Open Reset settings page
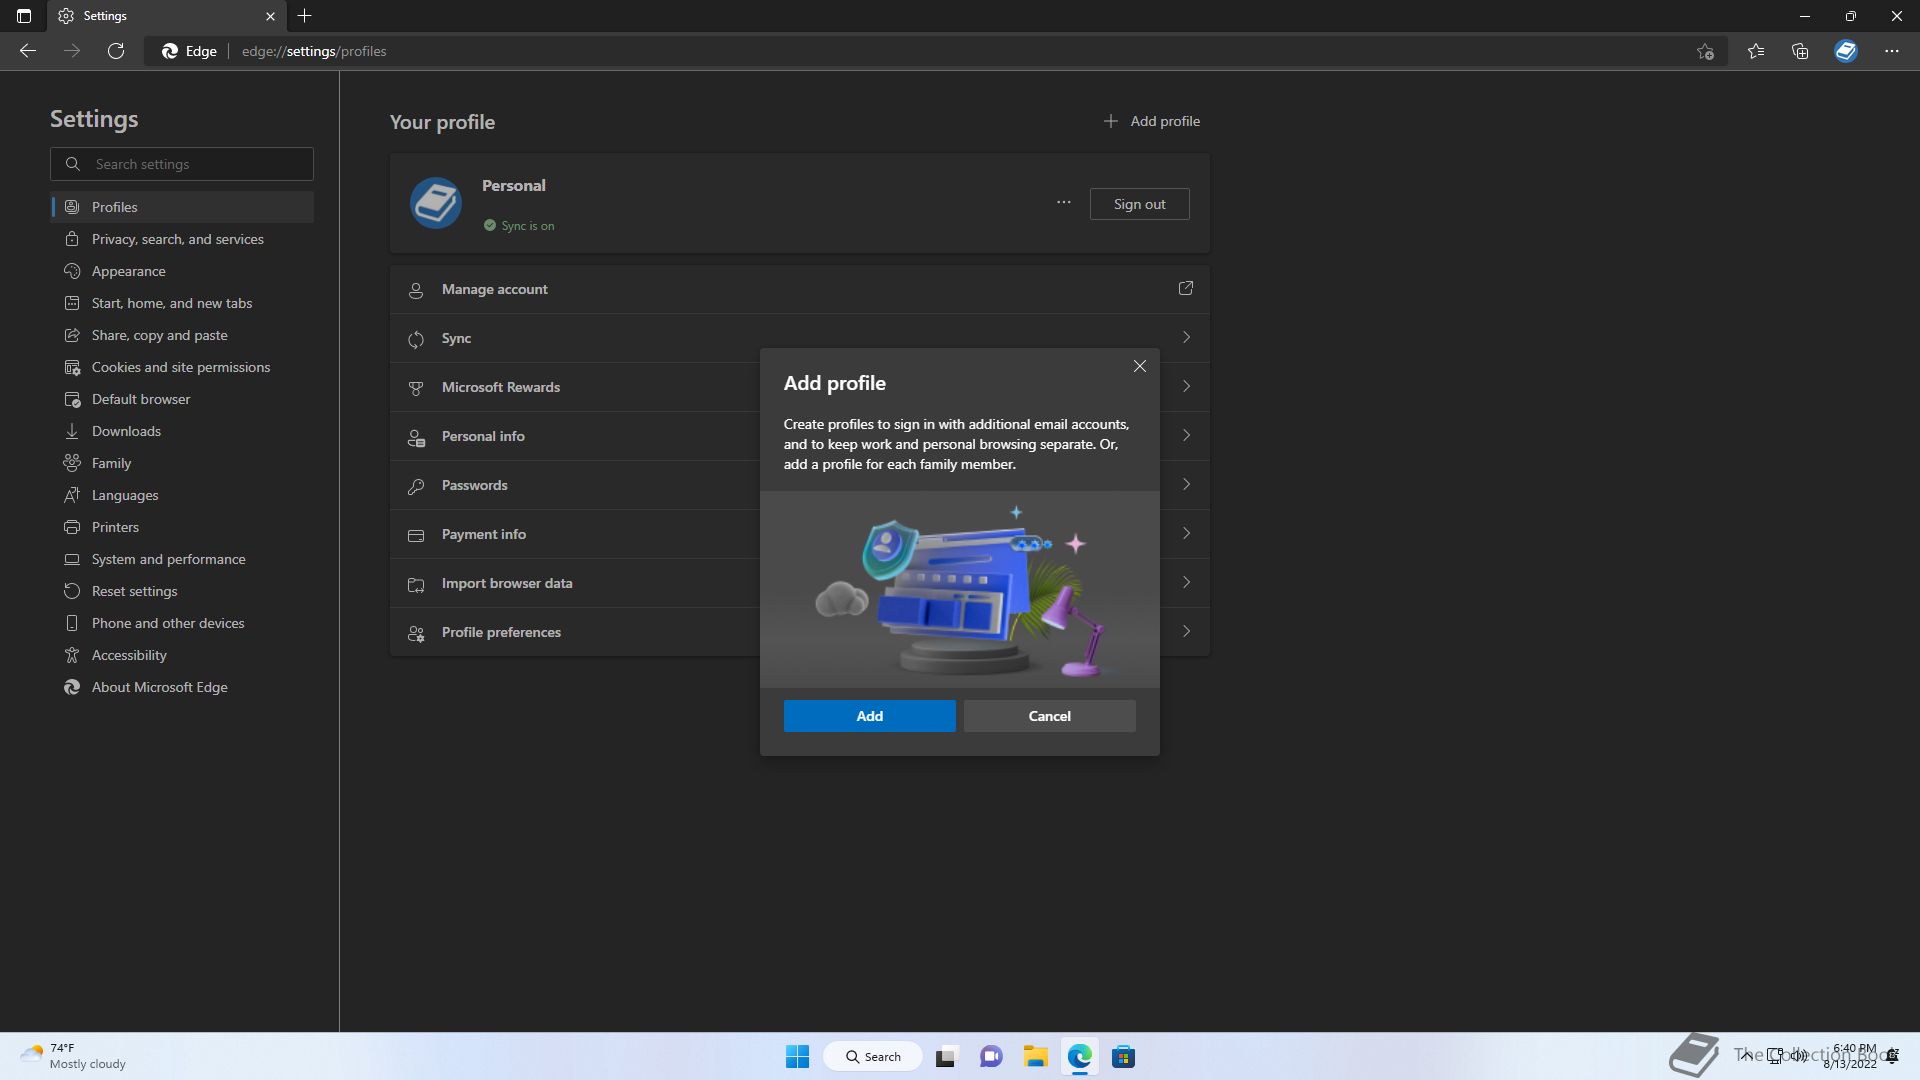 tap(182, 591)
